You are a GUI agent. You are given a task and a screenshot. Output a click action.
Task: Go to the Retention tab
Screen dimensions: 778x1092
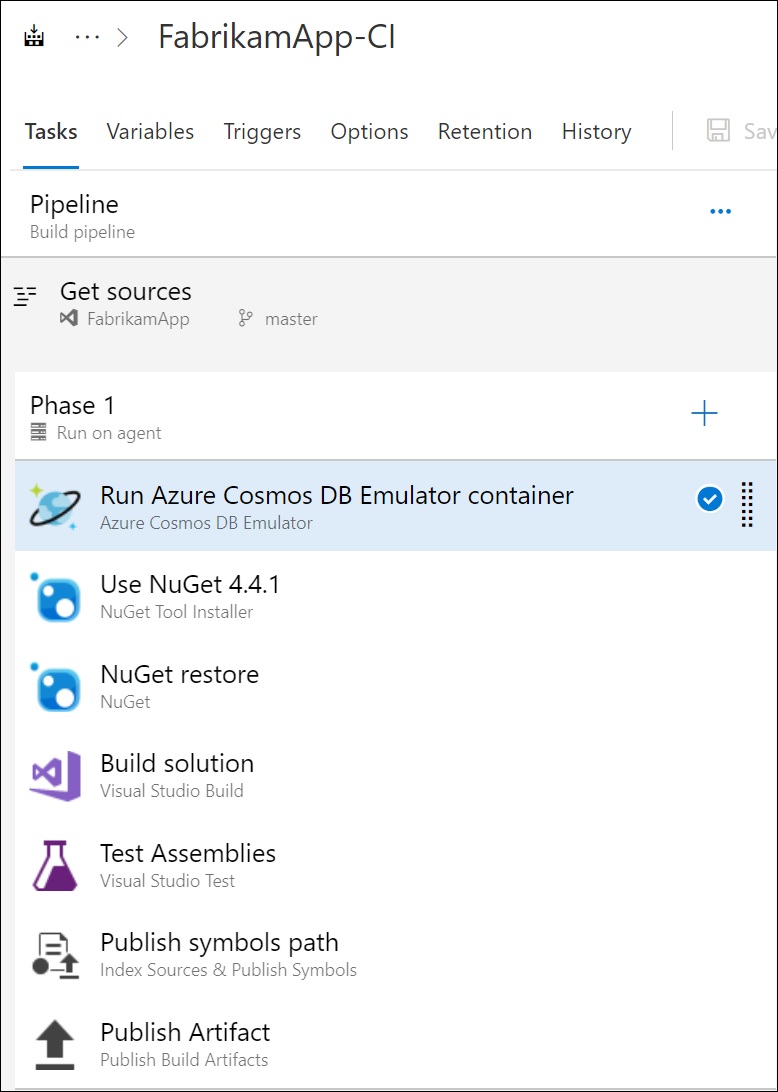click(485, 132)
